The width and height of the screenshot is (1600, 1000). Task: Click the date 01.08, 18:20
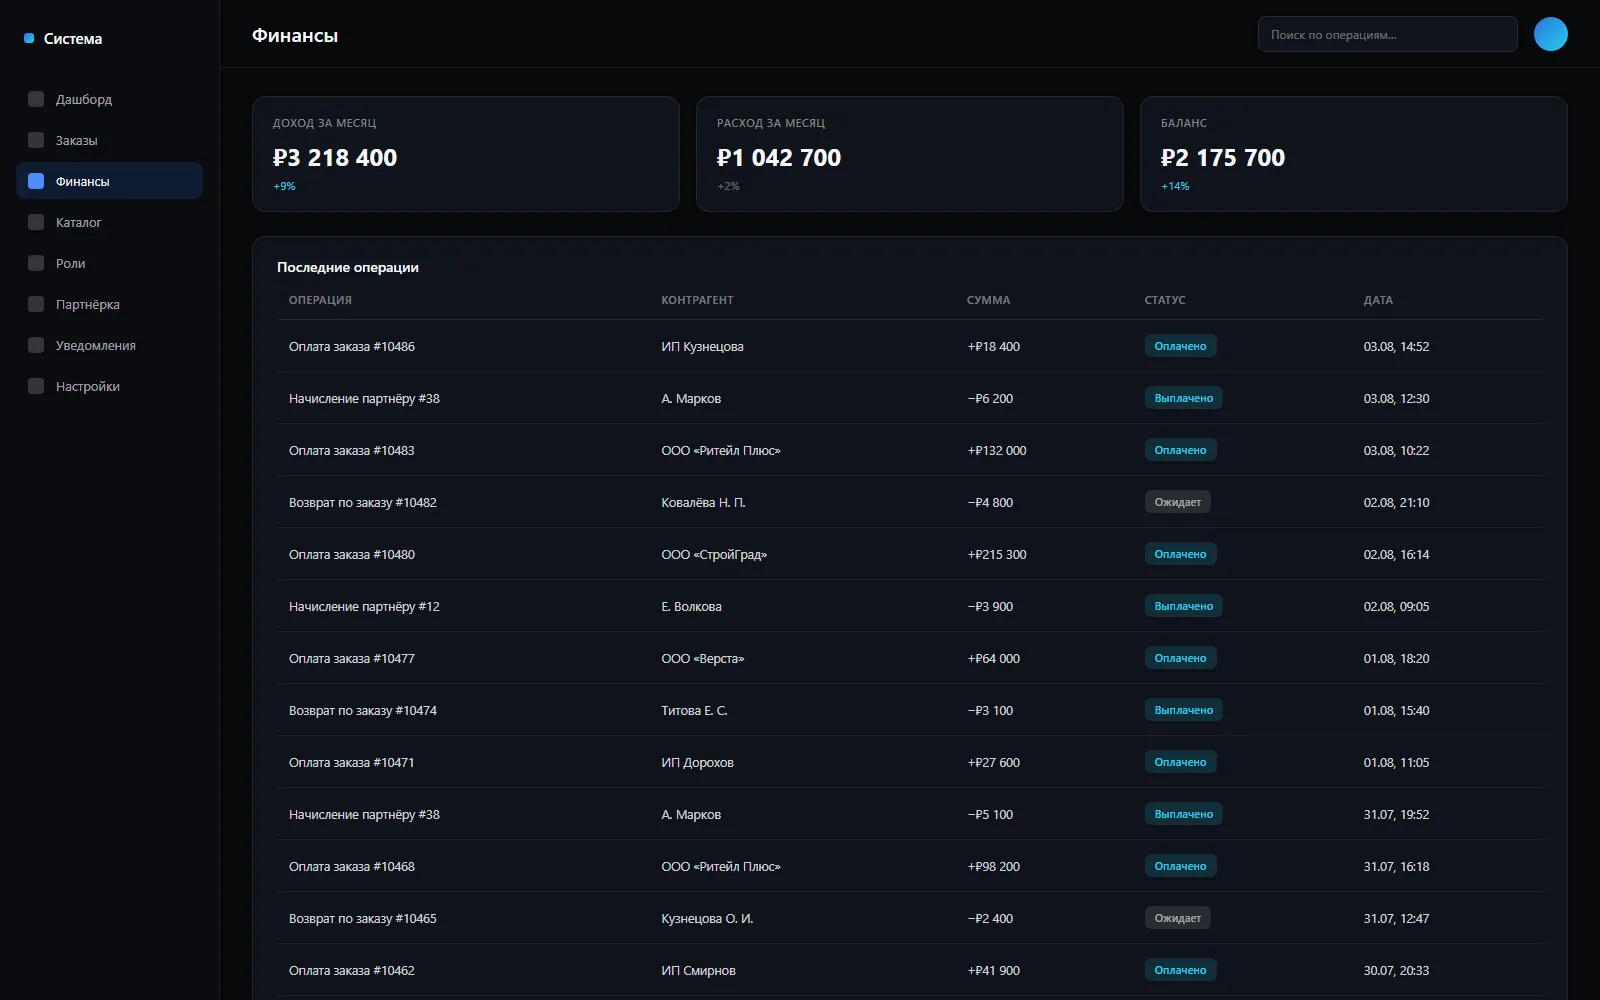[1396, 658]
